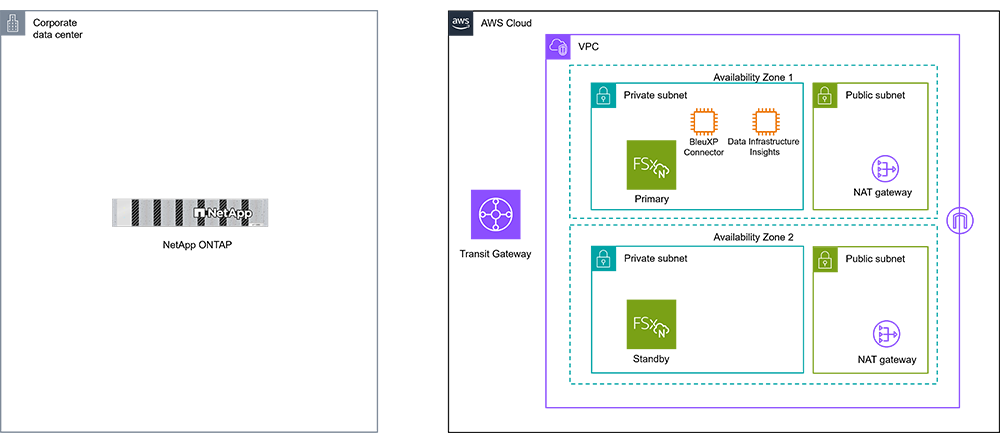Select the 'AWS Cloud' label text
Image resolution: width=1000 pixels, height=442 pixels.
tap(504, 23)
